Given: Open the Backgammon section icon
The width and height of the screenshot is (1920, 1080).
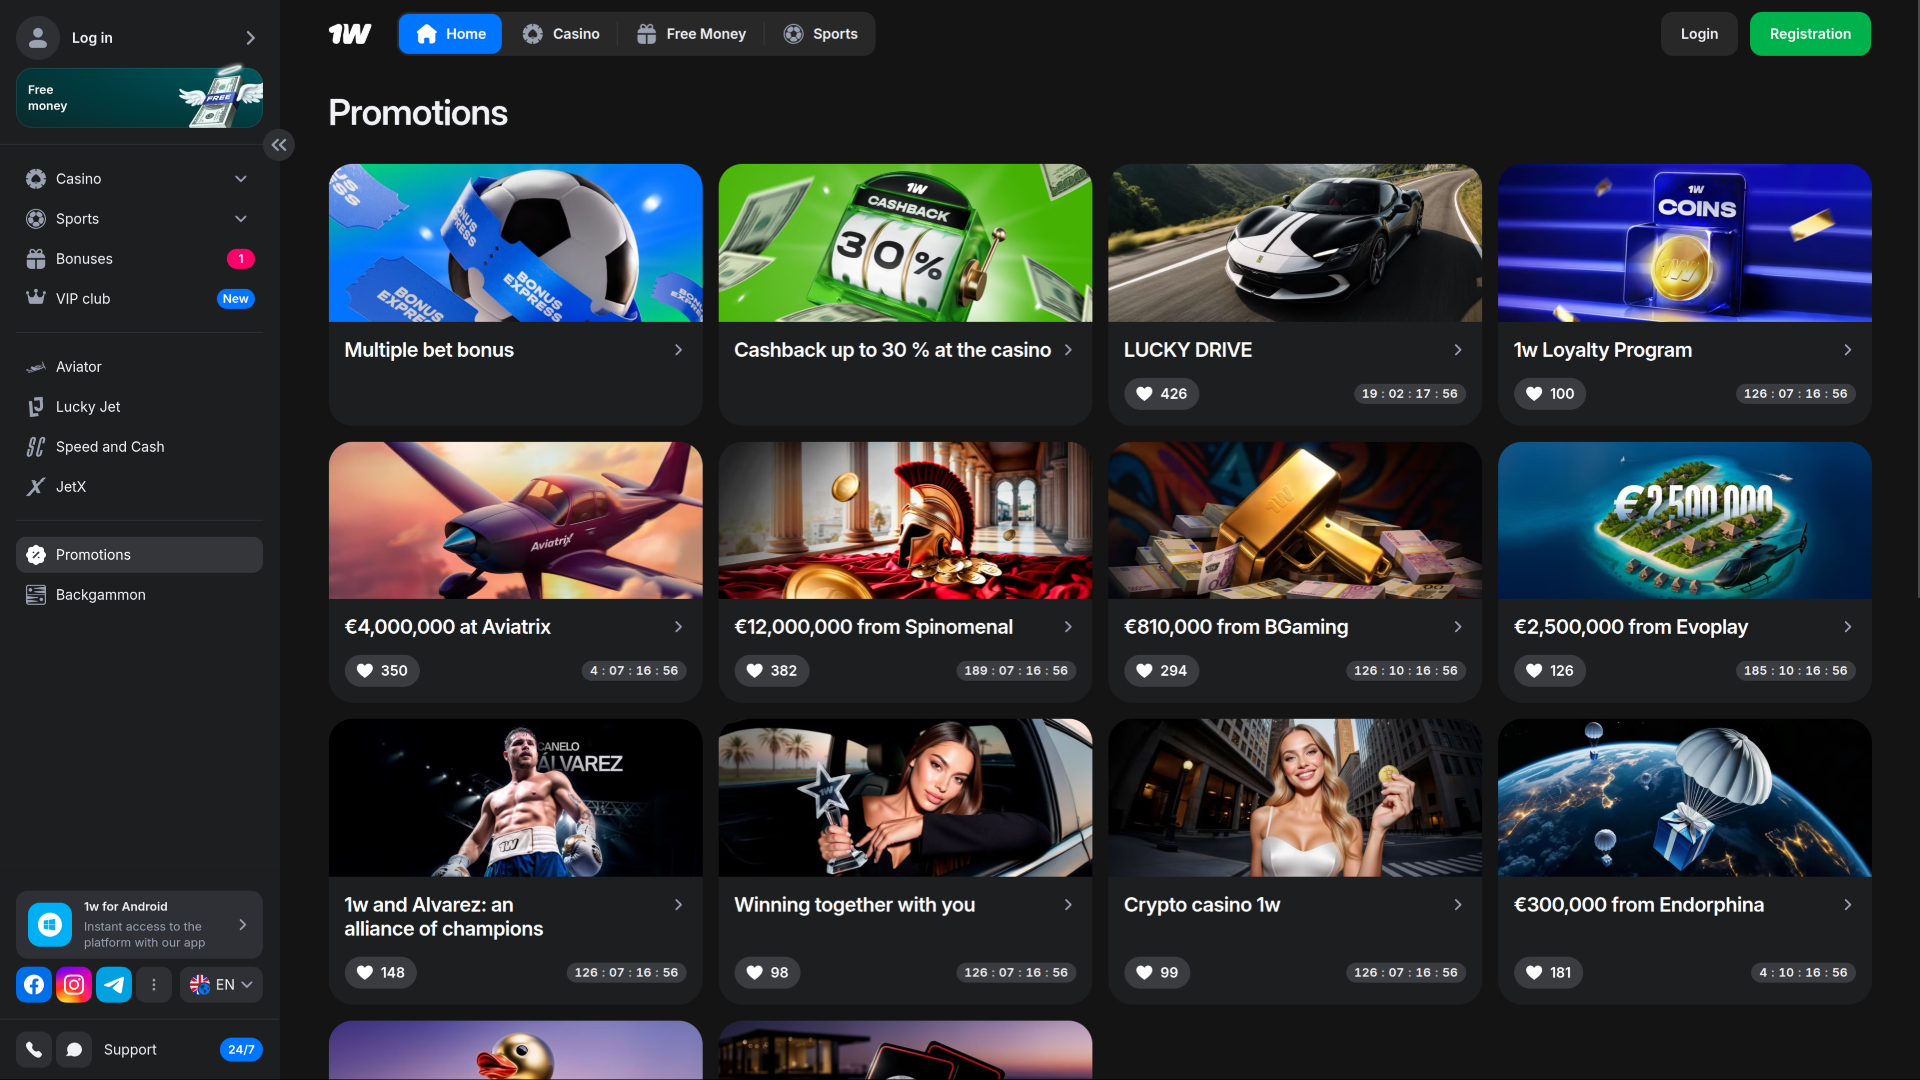Looking at the screenshot, I should [36, 594].
